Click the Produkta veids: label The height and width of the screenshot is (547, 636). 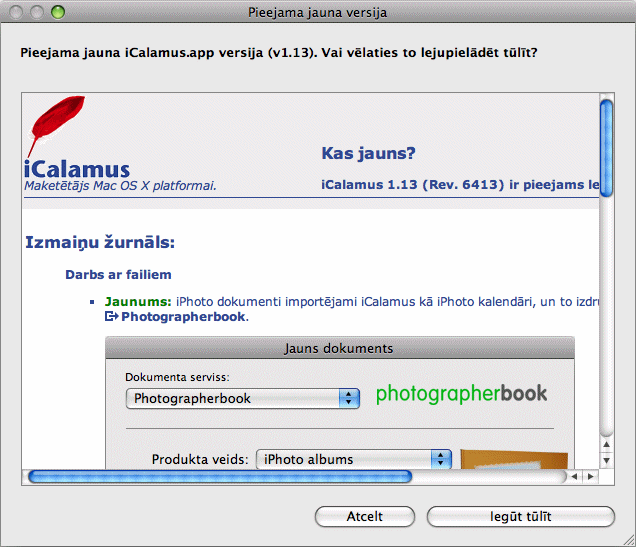[200, 459]
